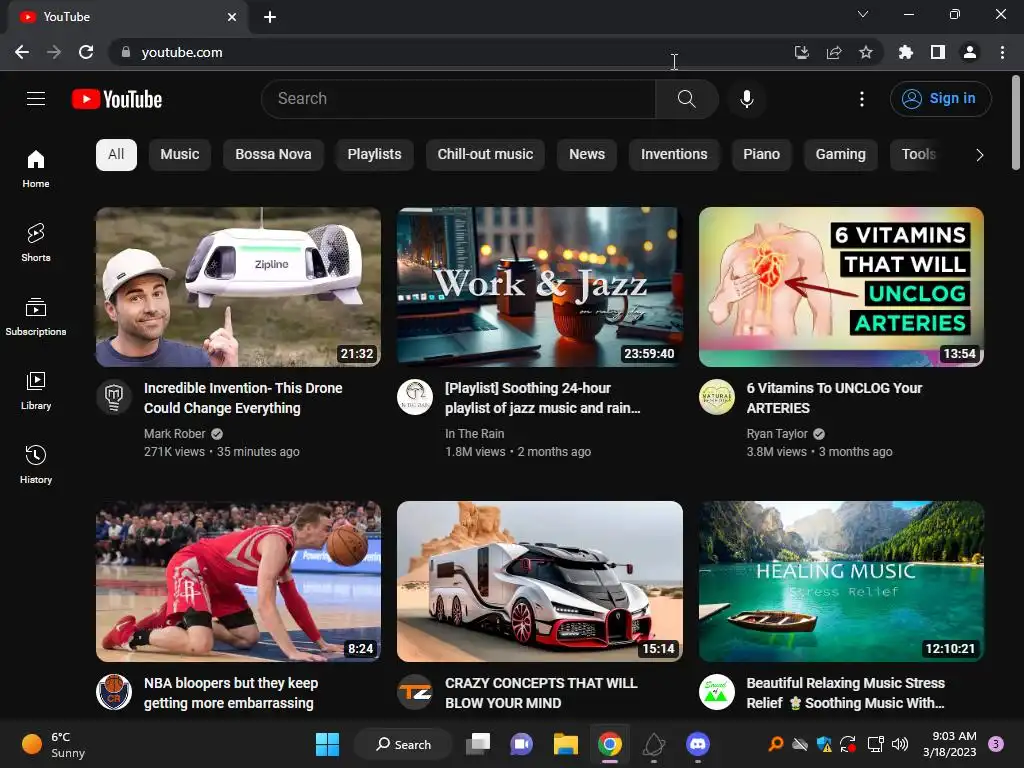Screen dimensions: 1024x768
Task: Open 6 Vitamins To UNCLOG Your ARTERIES title
Action: (x=834, y=398)
